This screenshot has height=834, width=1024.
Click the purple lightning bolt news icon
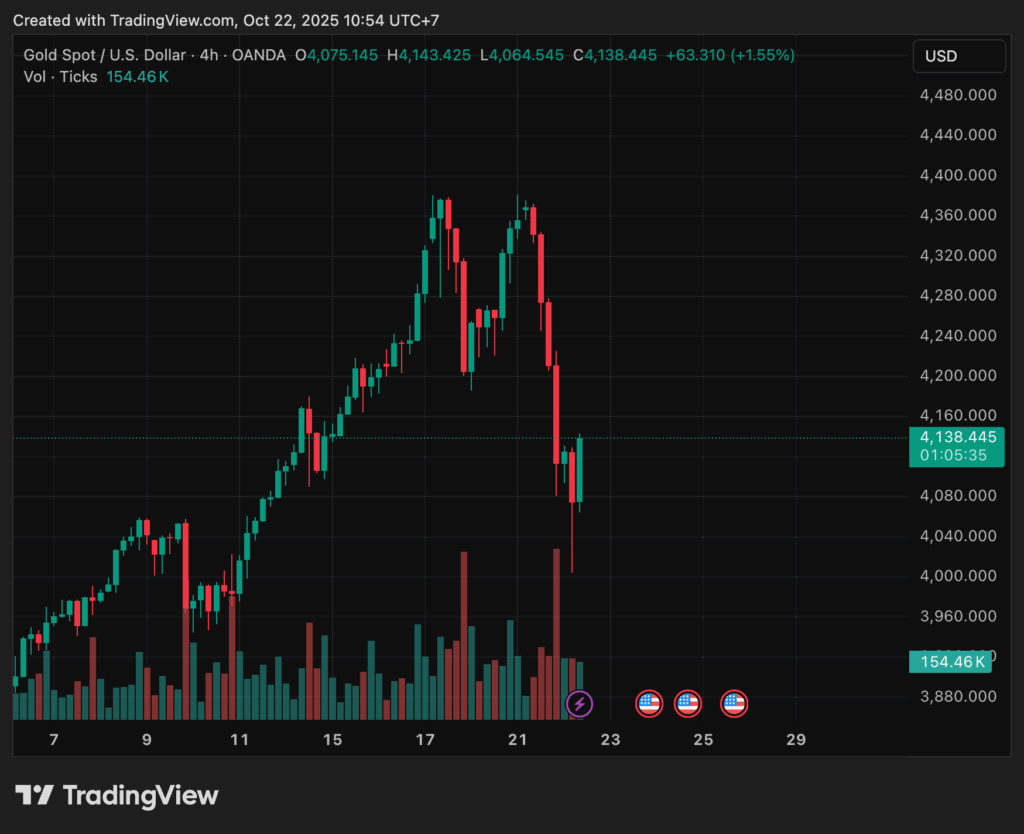tap(579, 704)
